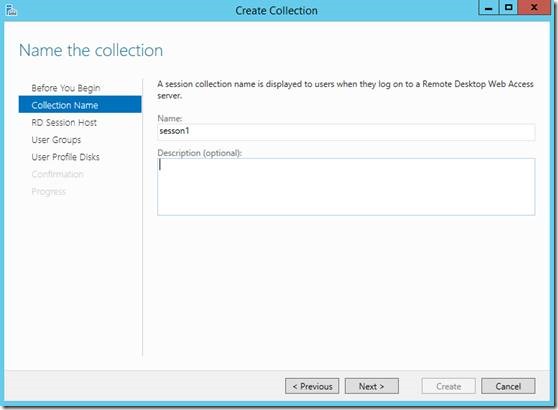Image resolution: width=558 pixels, height=410 pixels.
Task: Click the Name: label
Action: [170, 118]
